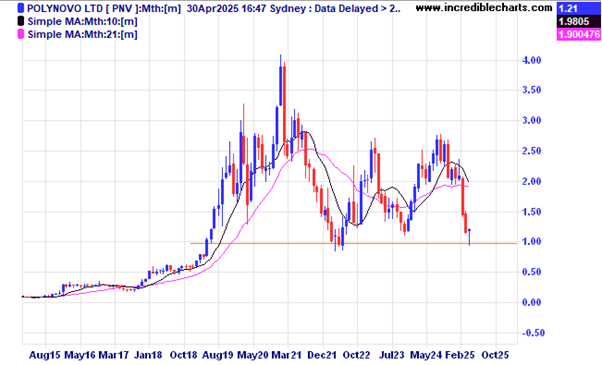602x365 pixels.
Task: Click the 4.00 price axis label
Action: 531,60
